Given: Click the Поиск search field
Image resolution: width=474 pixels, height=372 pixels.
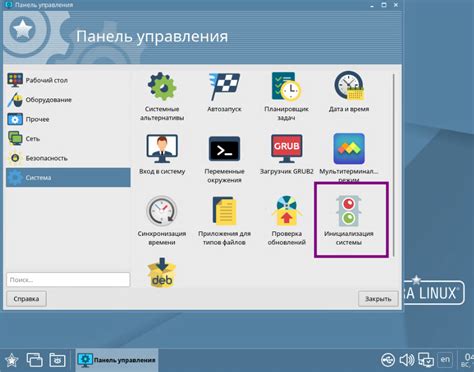Looking at the screenshot, I should (x=68, y=280).
